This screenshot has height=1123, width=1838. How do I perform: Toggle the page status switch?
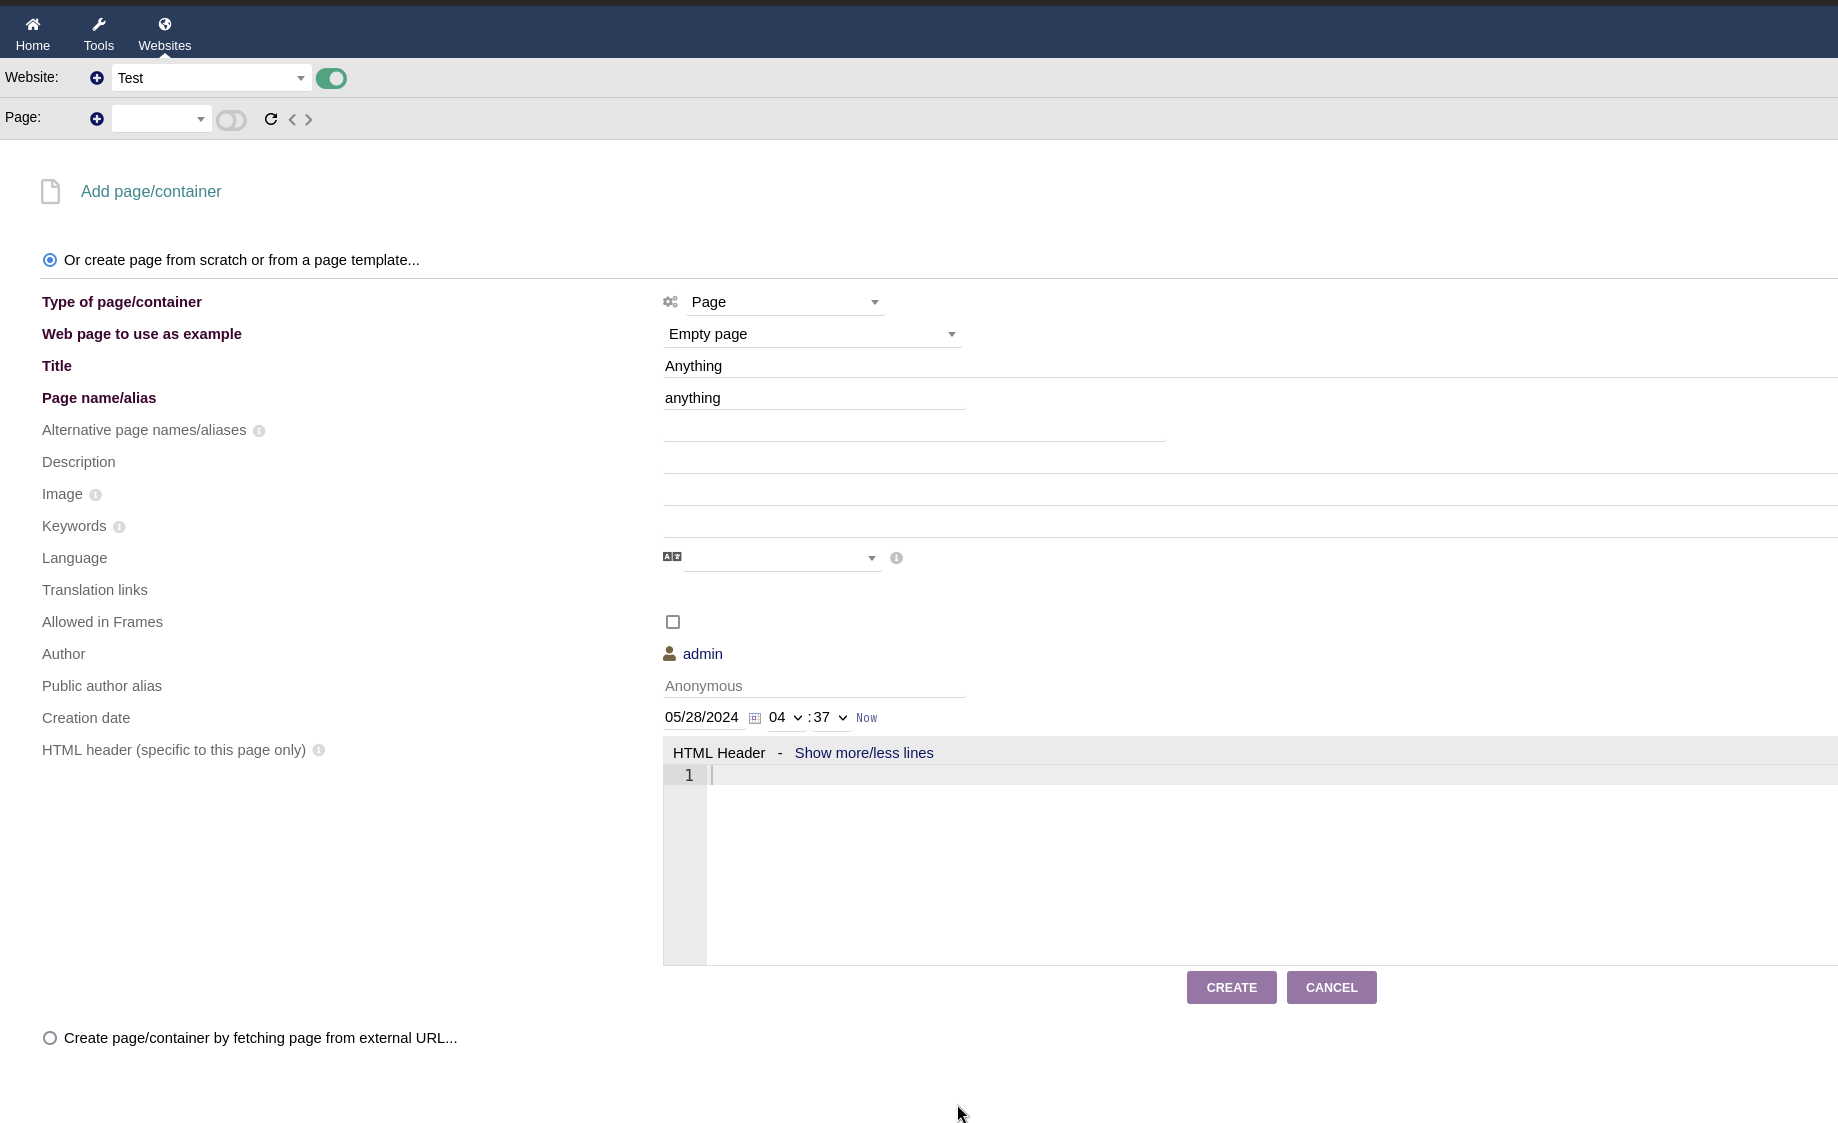(x=231, y=120)
